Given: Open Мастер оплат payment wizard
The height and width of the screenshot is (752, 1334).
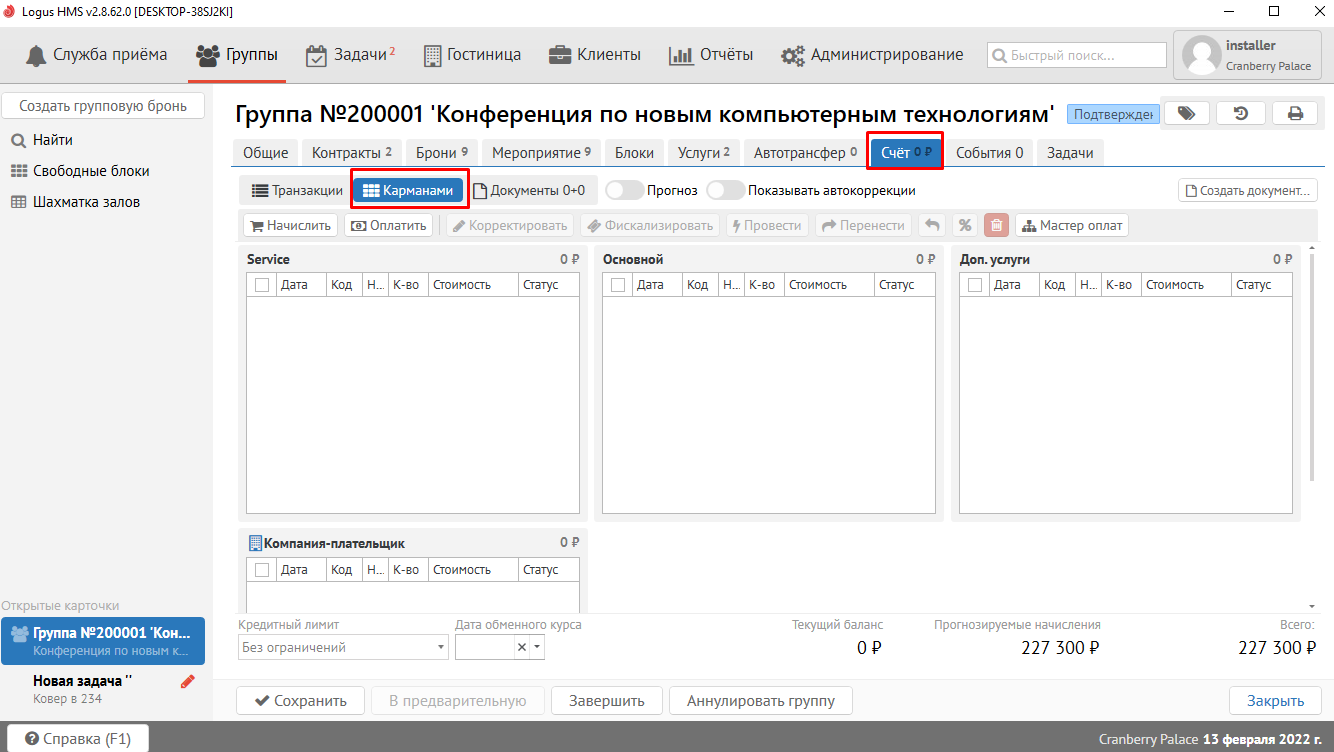Looking at the screenshot, I should coord(1072,225).
